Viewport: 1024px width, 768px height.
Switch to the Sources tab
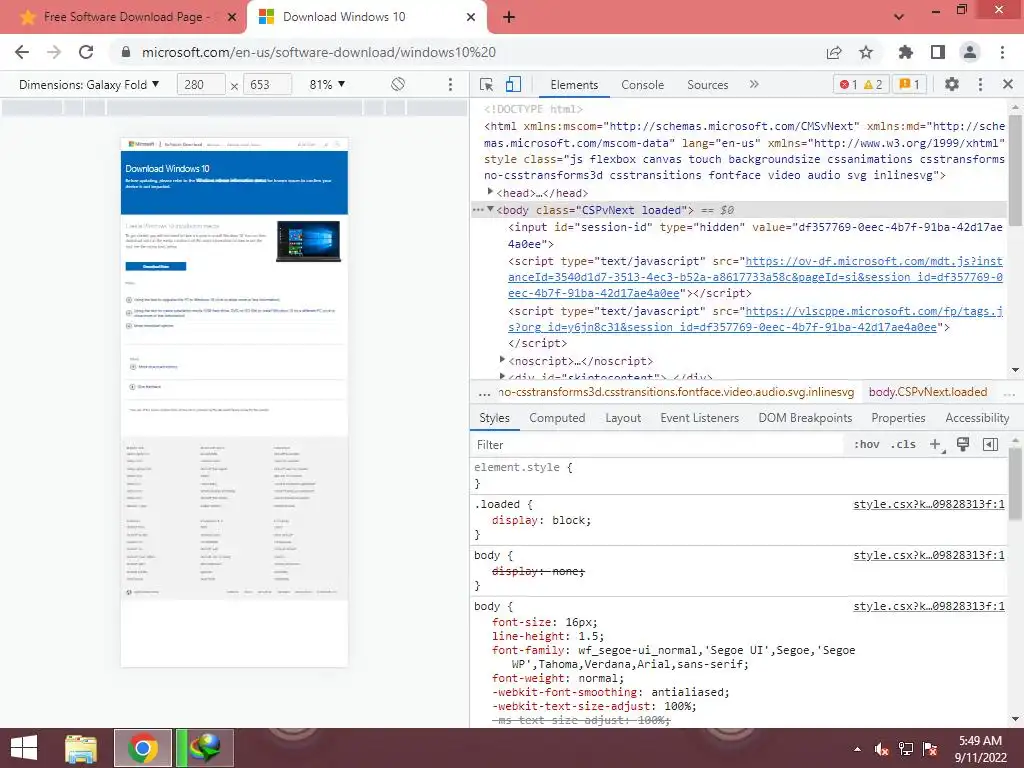[707, 84]
